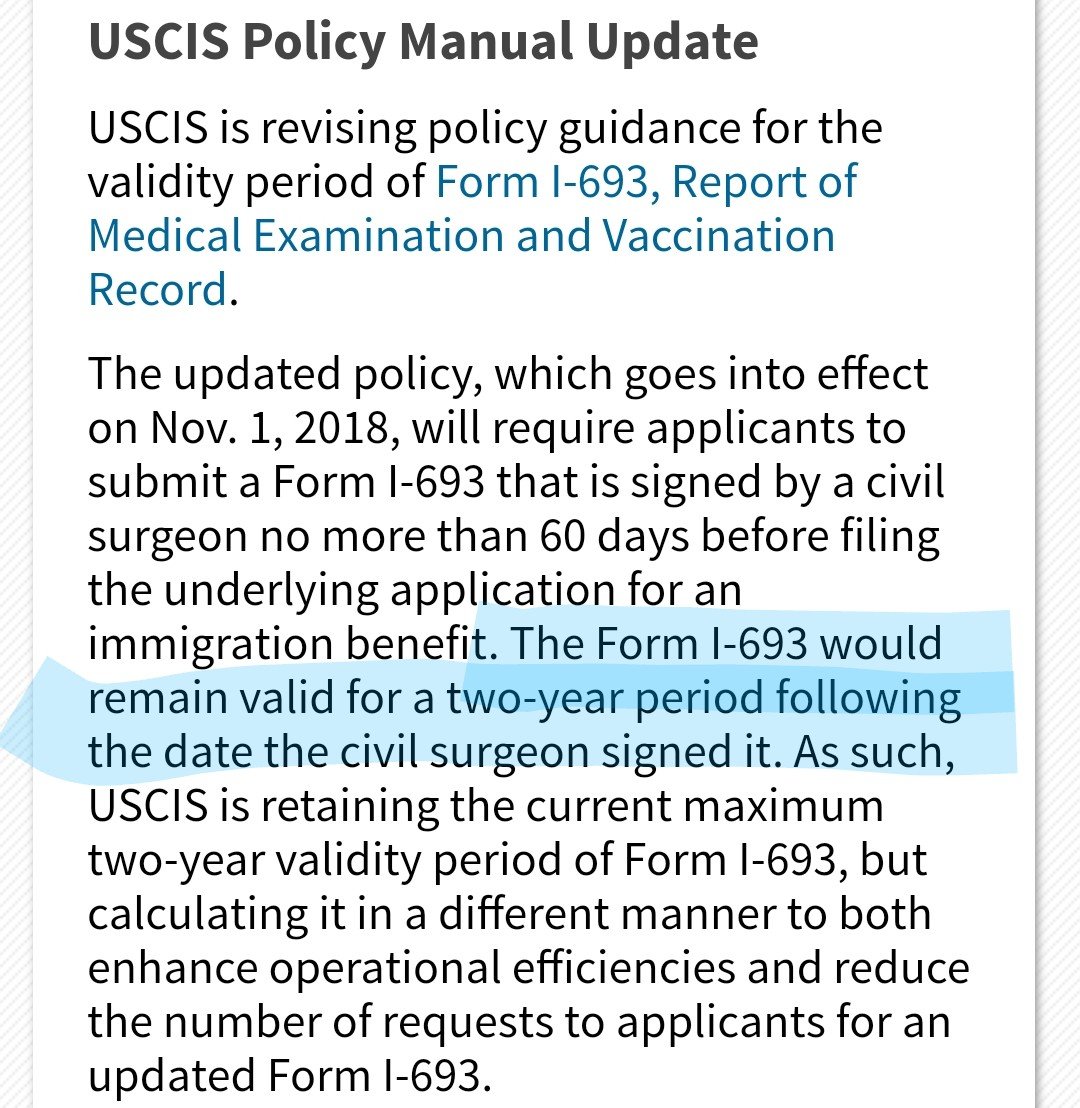The image size is (1080, 1108).
Task: Click the highlighted words "As such,"
Action: pos(874,752)
